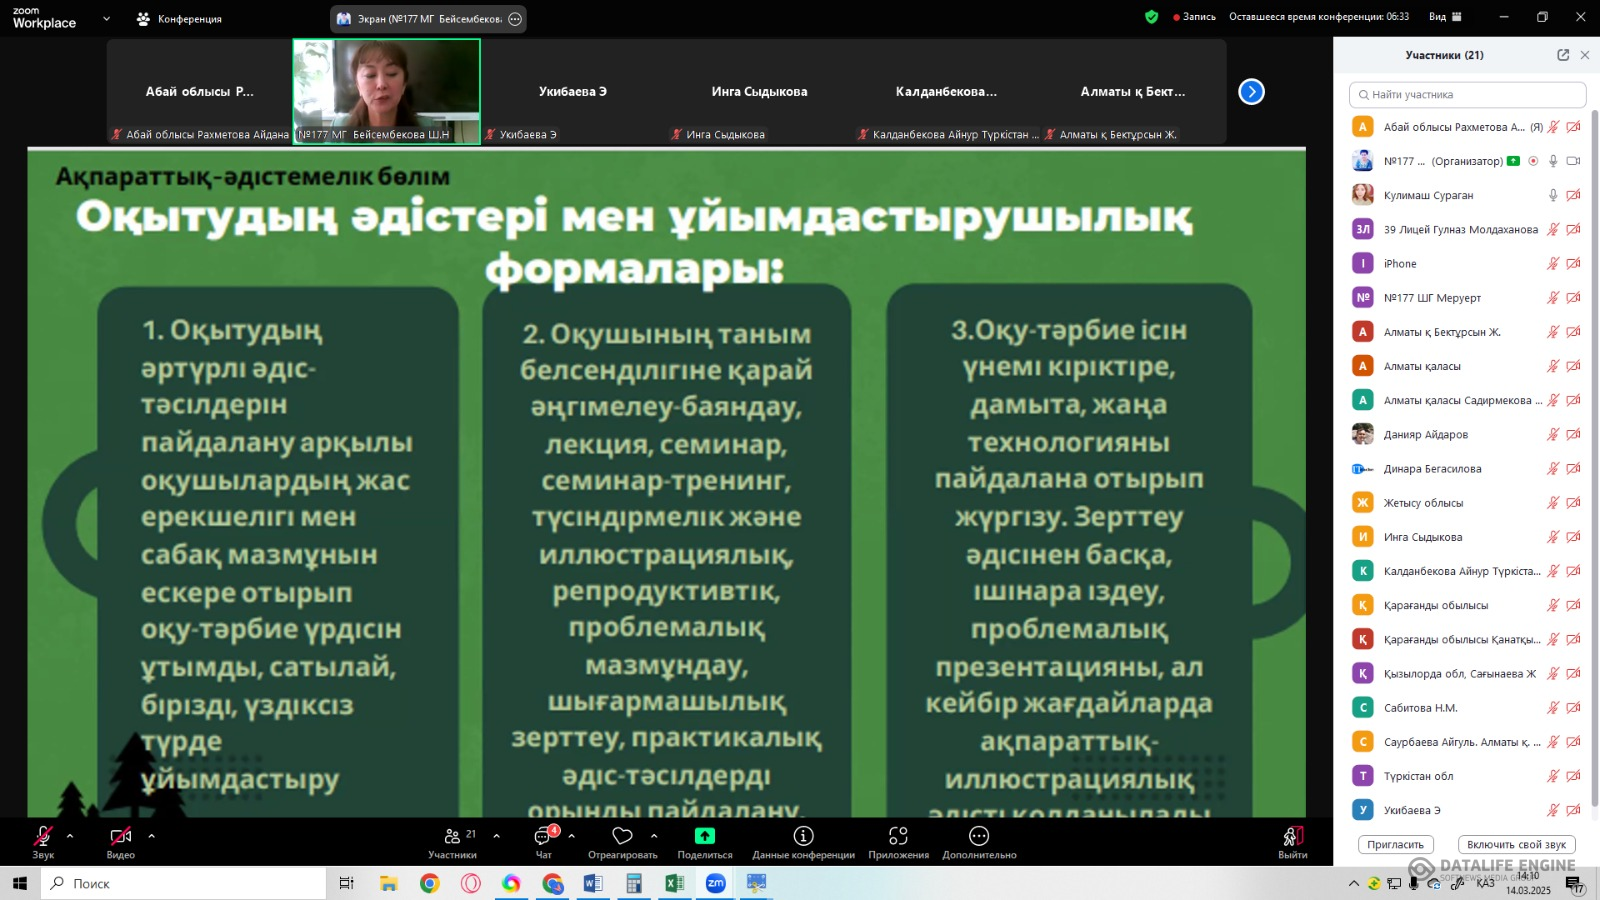The height and width of the screenshot is (900, 1600).
Task: Click the Share screen (Поделиться) icon
Action: (704, 836)
